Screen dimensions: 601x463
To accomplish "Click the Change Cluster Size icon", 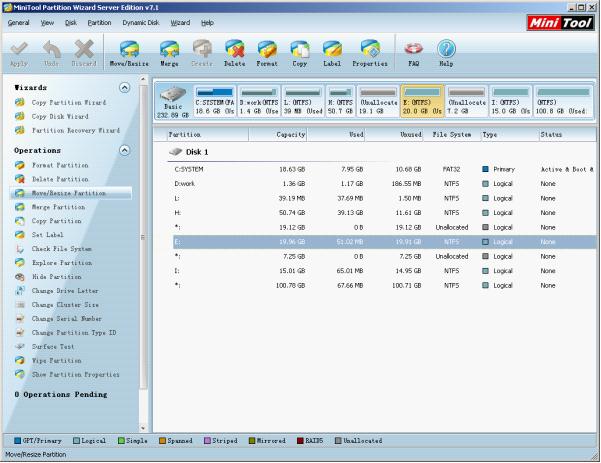I will pos(20,305).
